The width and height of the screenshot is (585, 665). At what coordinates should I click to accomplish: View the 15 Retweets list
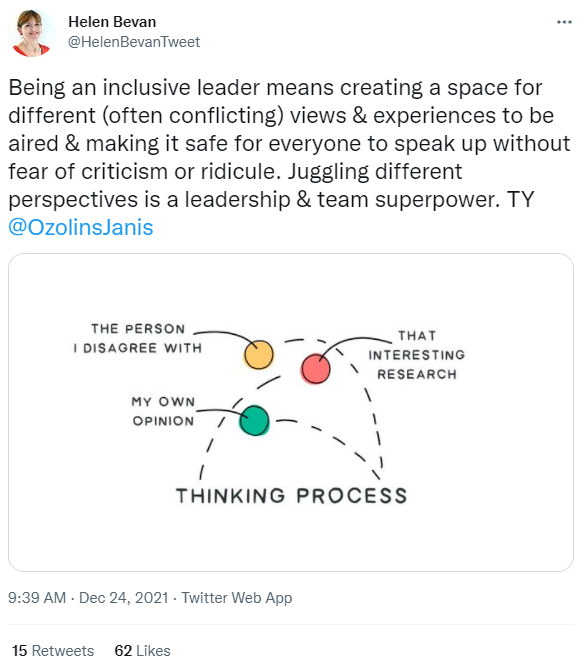(x=53, y=651)
